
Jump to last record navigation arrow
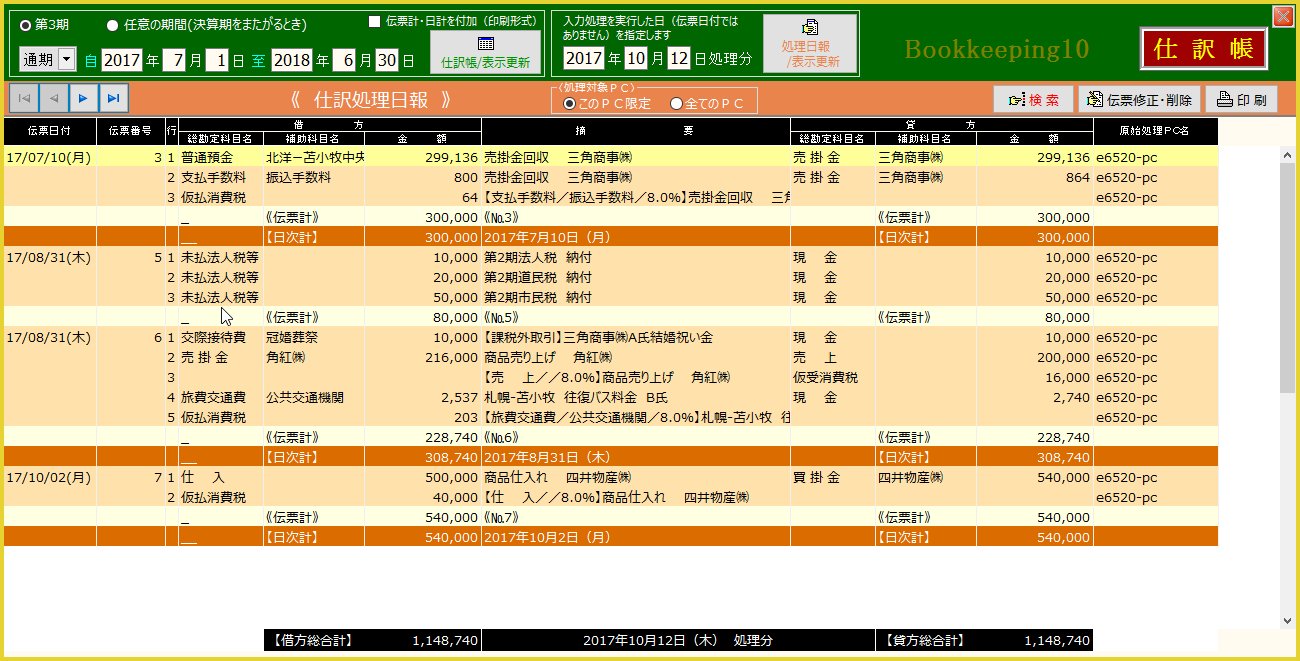point(113,98)
